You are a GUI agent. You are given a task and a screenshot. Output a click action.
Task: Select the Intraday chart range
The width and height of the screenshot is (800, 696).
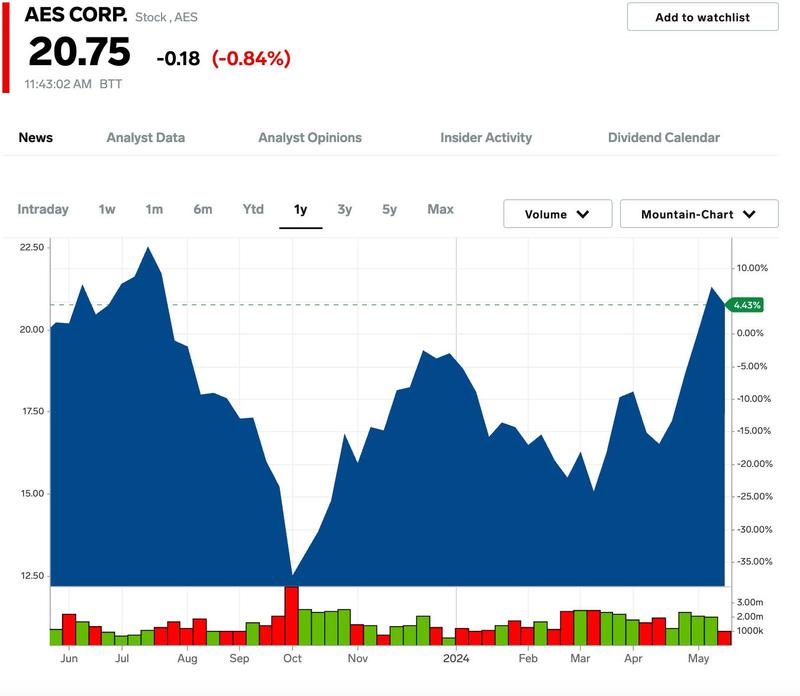[43, 209]
